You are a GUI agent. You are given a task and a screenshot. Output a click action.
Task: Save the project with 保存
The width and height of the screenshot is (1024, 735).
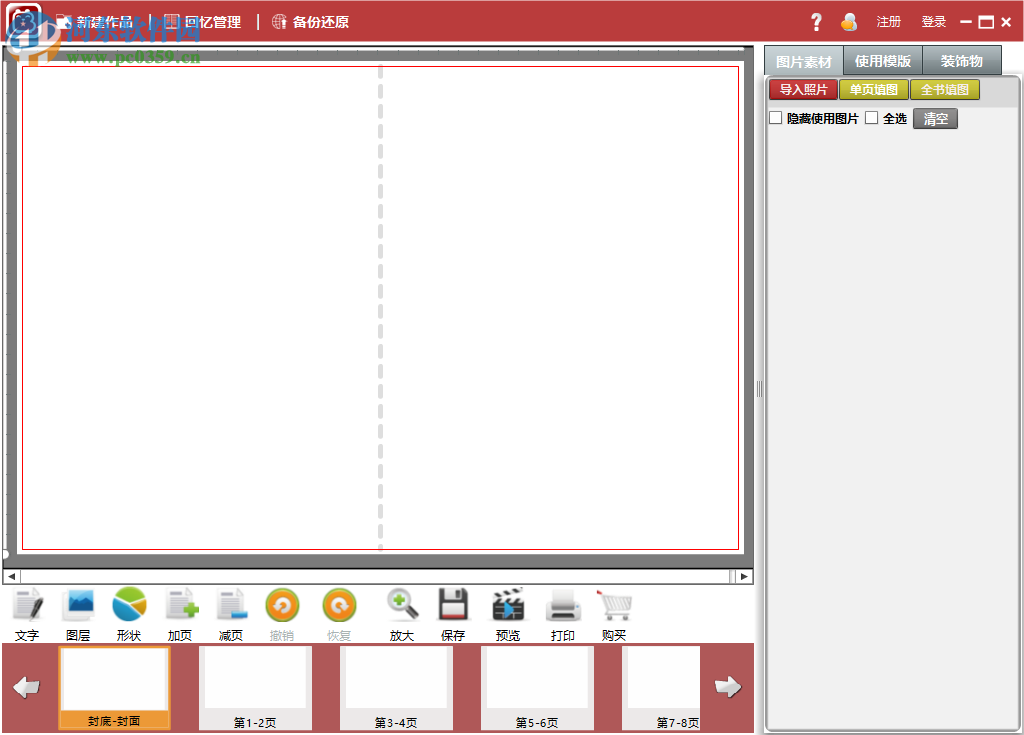coord(453,614)
